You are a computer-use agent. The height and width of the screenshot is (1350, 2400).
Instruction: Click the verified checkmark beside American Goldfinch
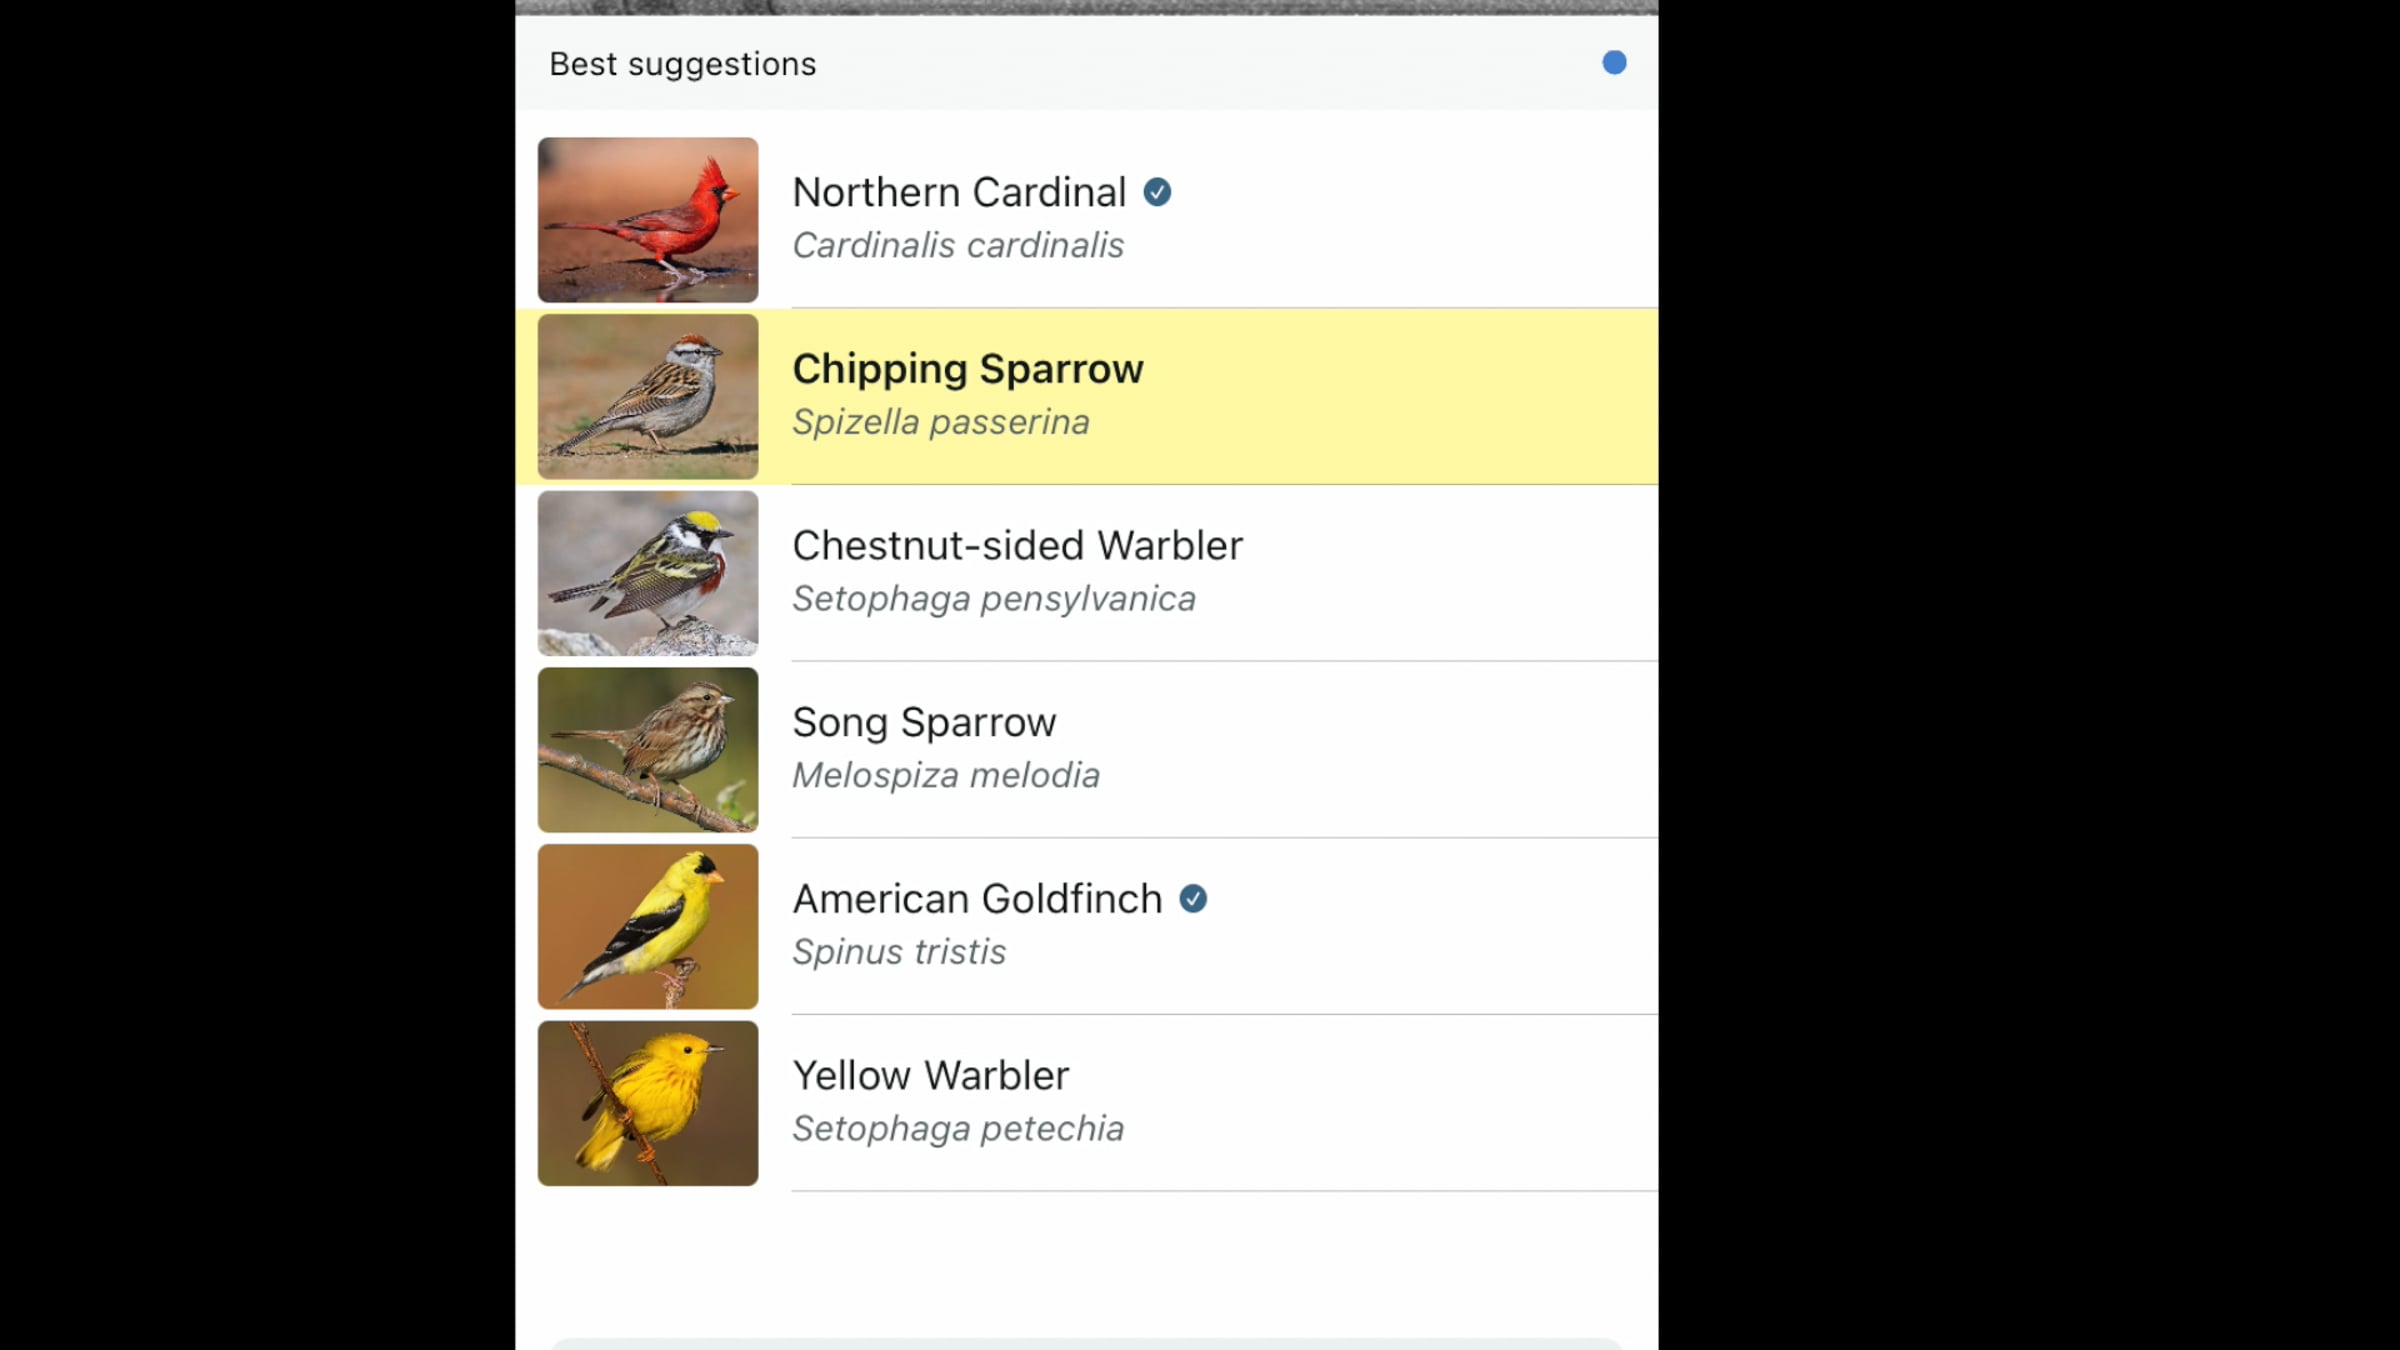tap(1193, 899)
